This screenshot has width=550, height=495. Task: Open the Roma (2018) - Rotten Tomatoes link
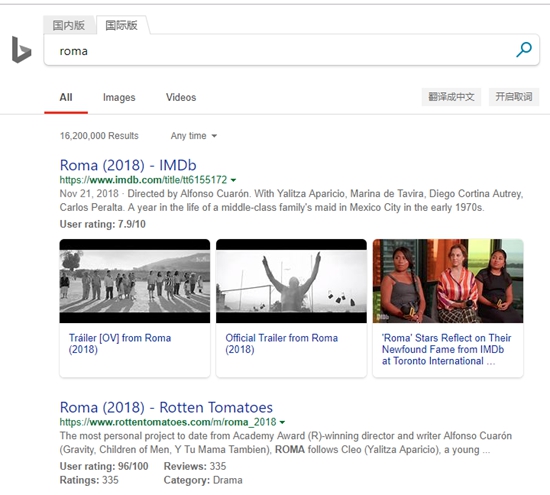pyautogui.click(x=166, y=407)
